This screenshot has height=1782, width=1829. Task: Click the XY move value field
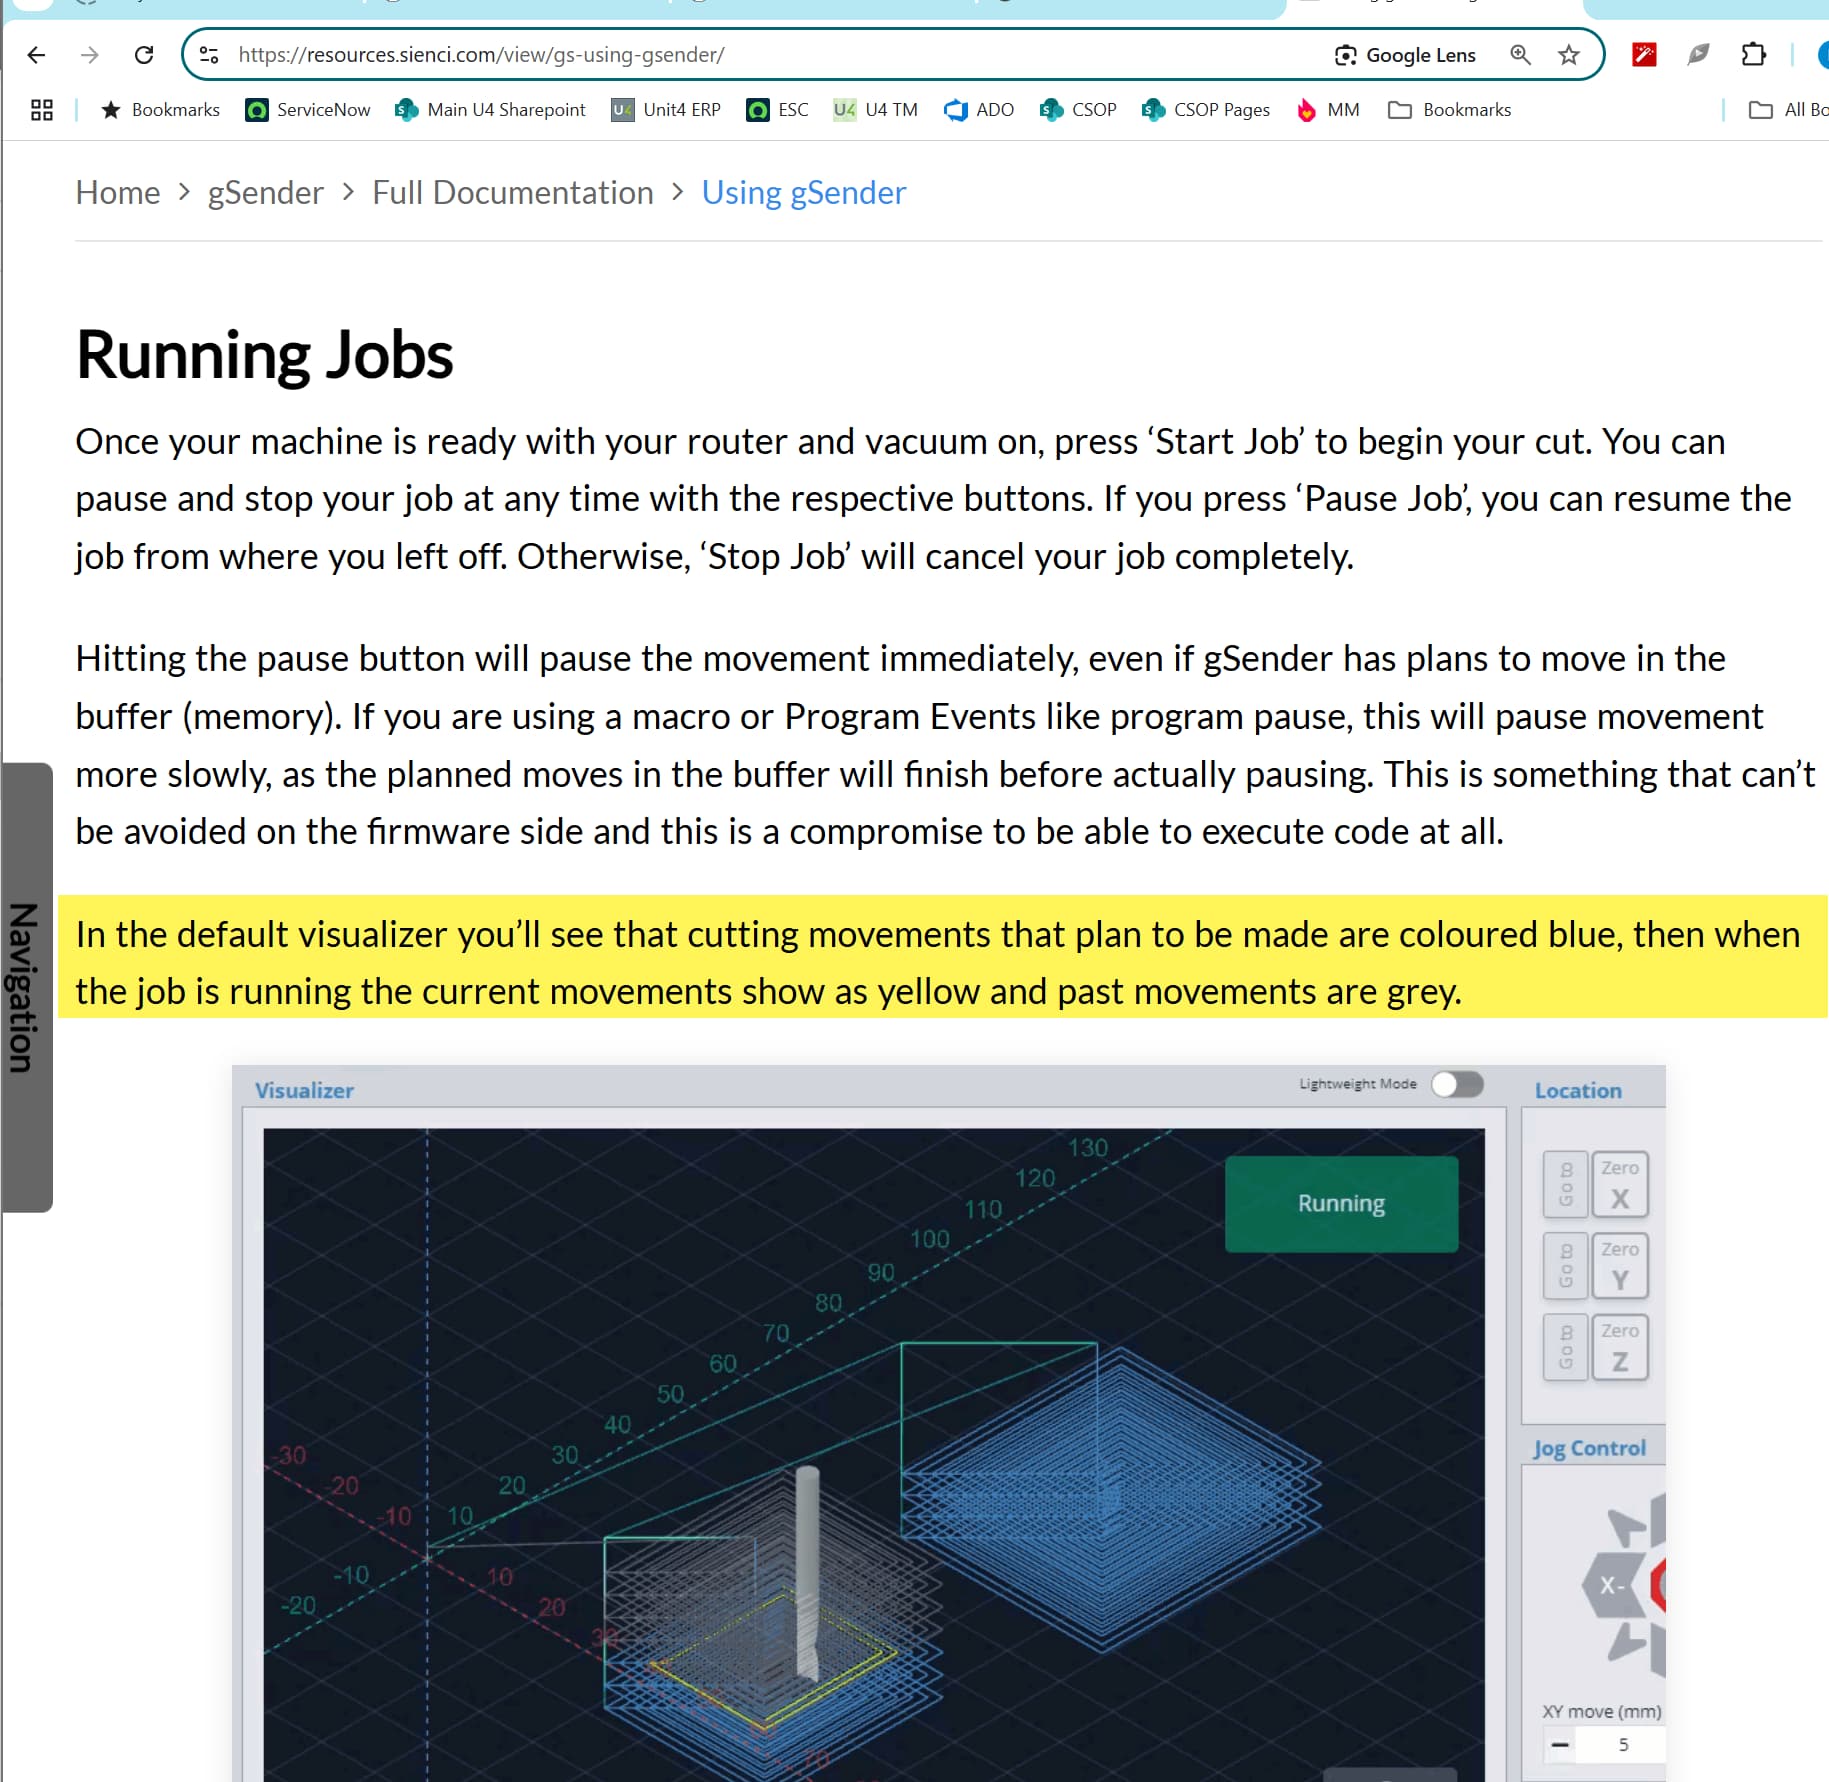point(1622,1745)
